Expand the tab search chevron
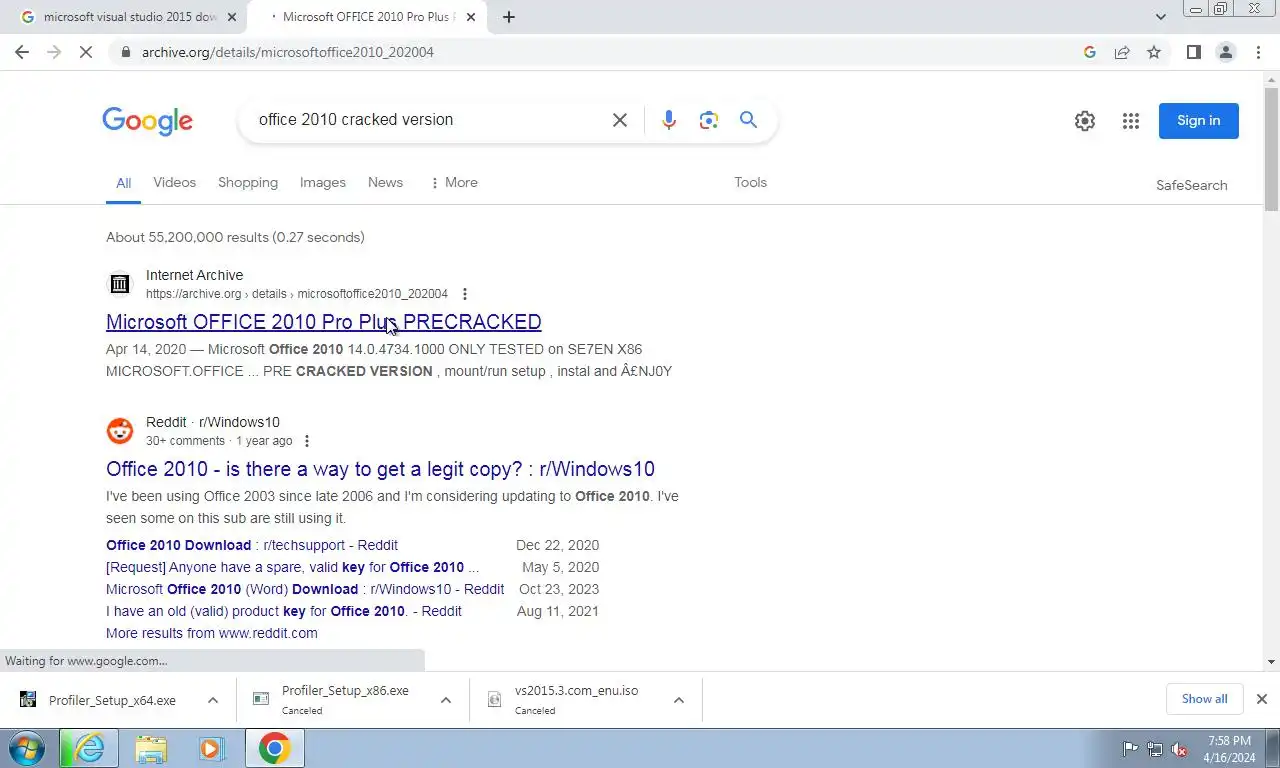Viewport: 1280px width, 768px height. [x=1160, y=17]
